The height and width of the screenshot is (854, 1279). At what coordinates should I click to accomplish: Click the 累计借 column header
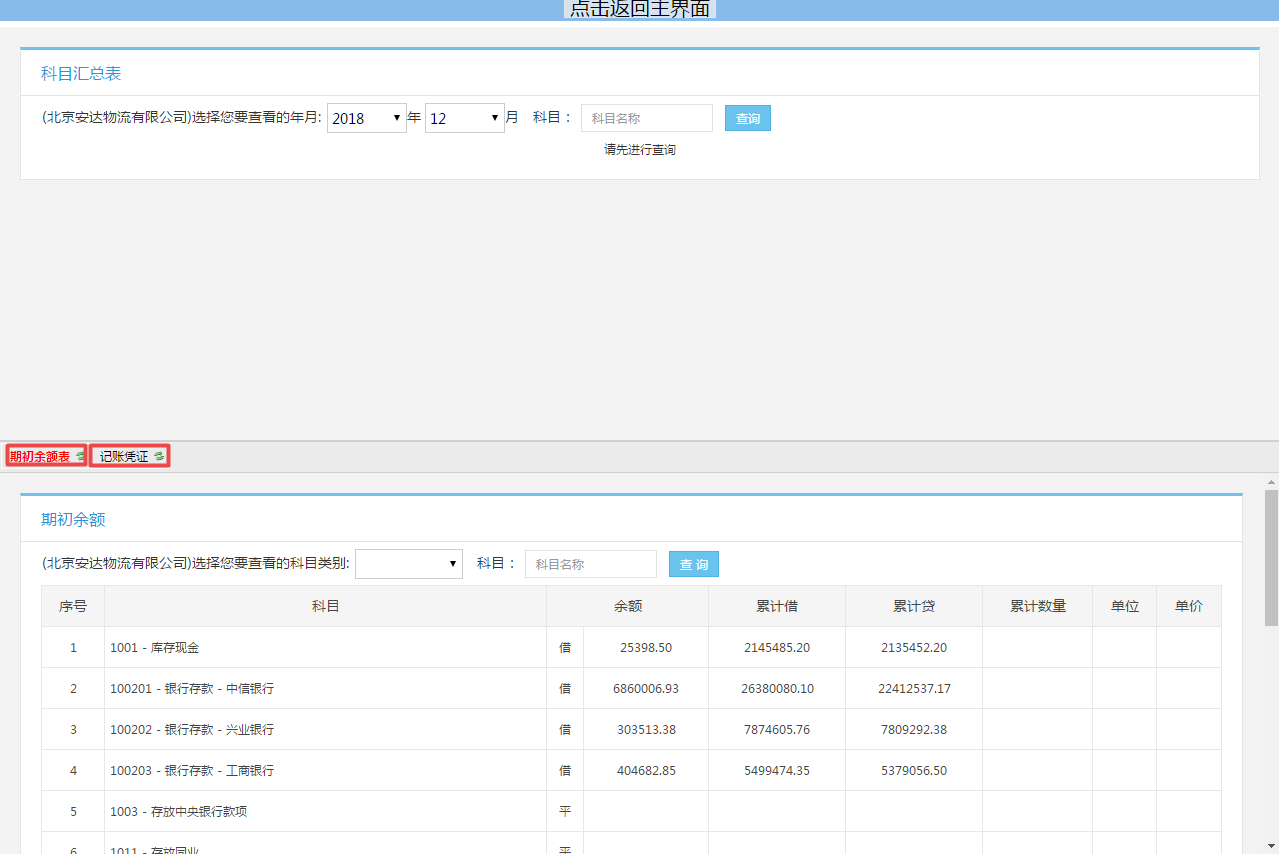[x=776, y=606]
